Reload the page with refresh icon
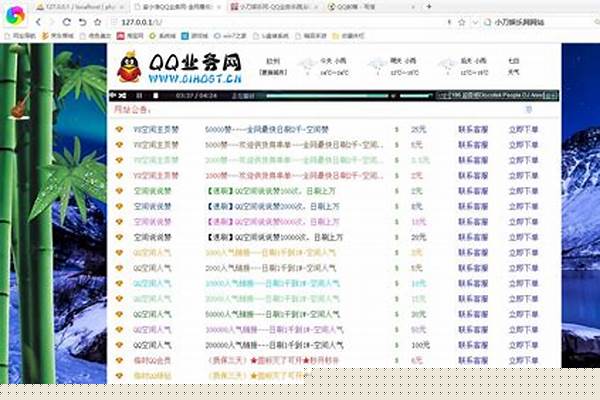 point(67,22)
